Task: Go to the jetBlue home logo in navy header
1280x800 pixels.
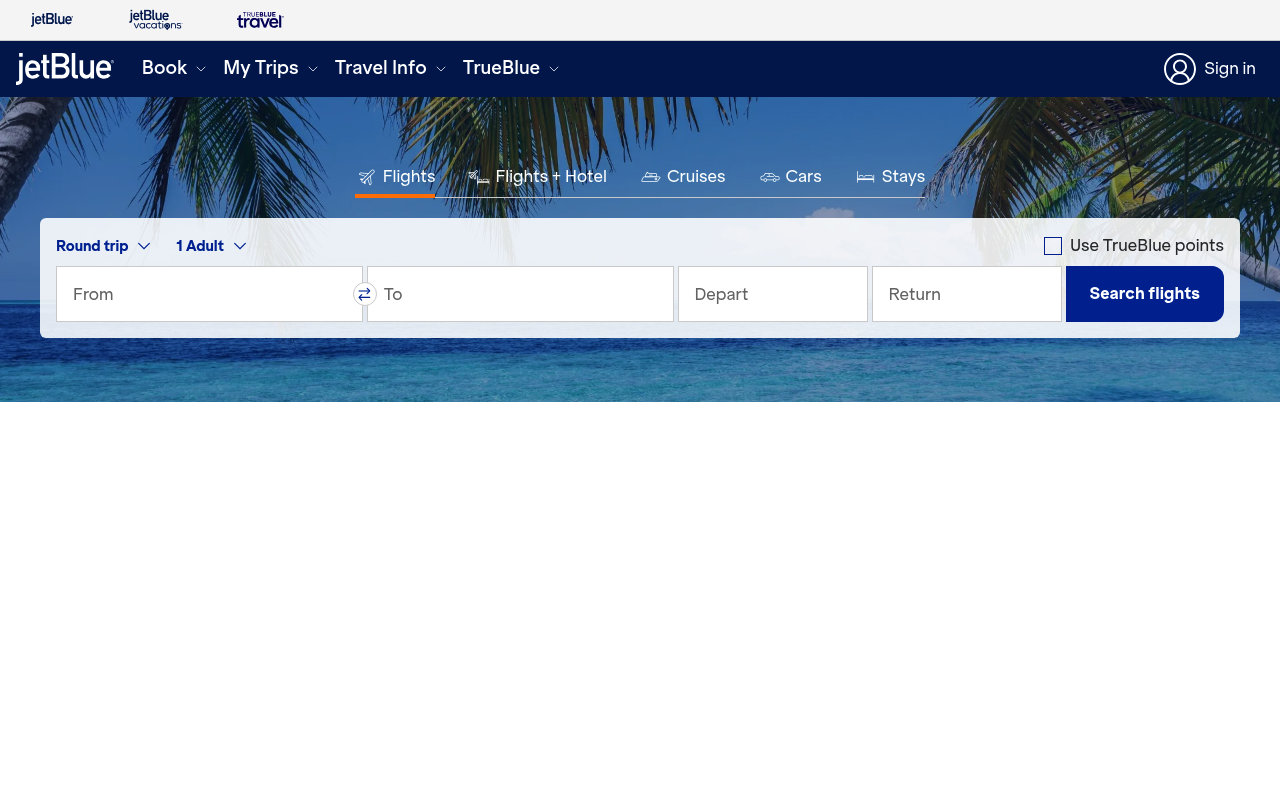Action: point(65,69)
